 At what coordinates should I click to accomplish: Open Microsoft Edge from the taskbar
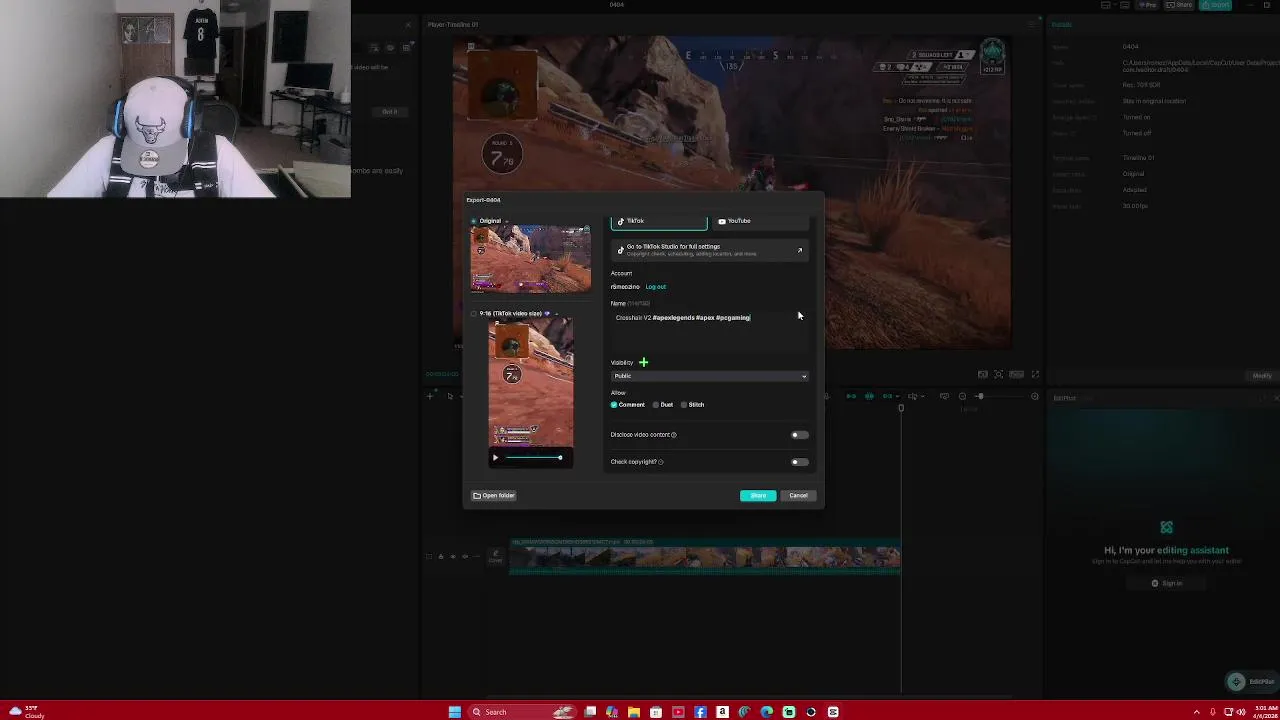pos(766,712)
